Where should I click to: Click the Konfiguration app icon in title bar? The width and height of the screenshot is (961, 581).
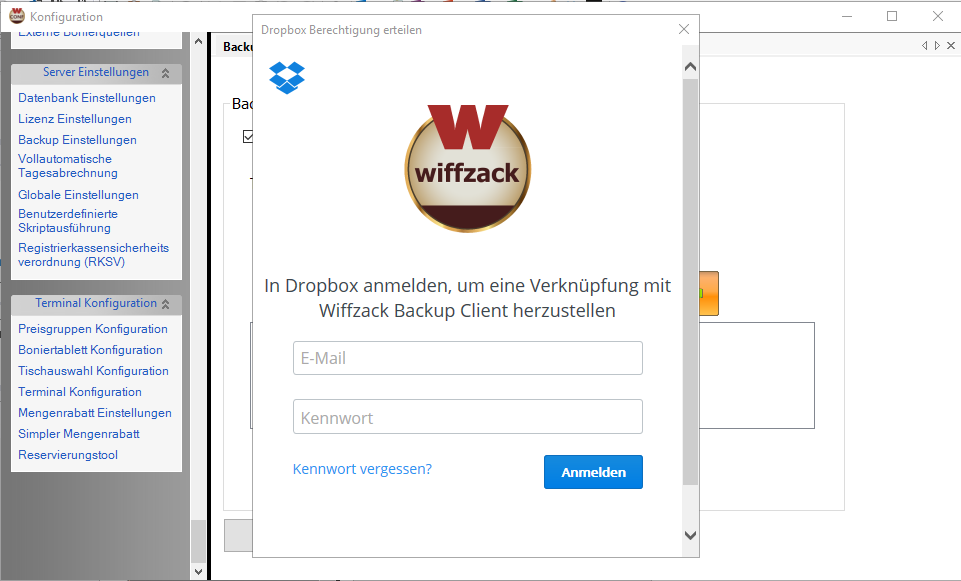[x=16, y=16]
